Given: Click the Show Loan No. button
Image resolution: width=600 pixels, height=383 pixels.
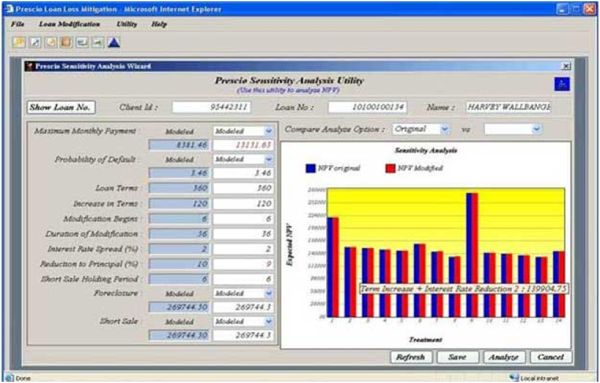Looking at the screenshot, I should tap(60, 108).
